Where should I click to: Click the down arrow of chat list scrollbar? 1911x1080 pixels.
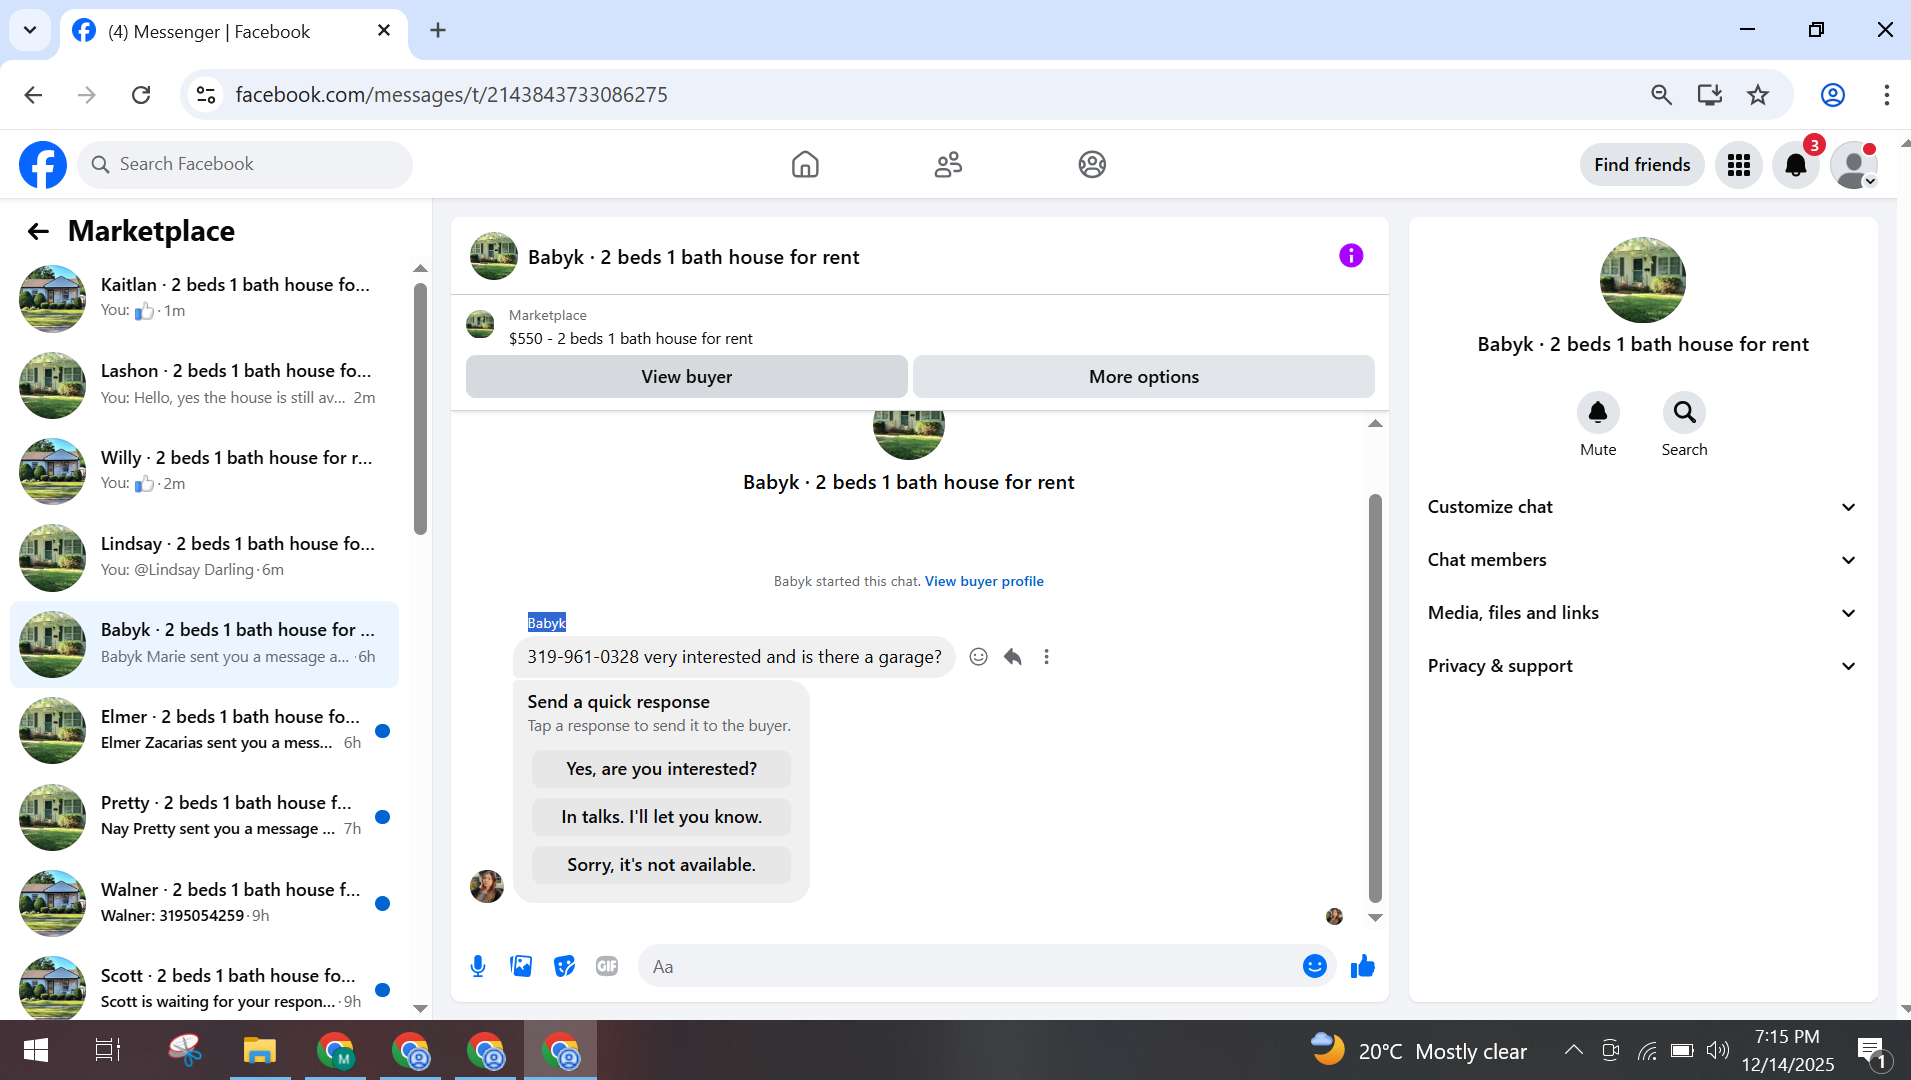point(420,1009)
